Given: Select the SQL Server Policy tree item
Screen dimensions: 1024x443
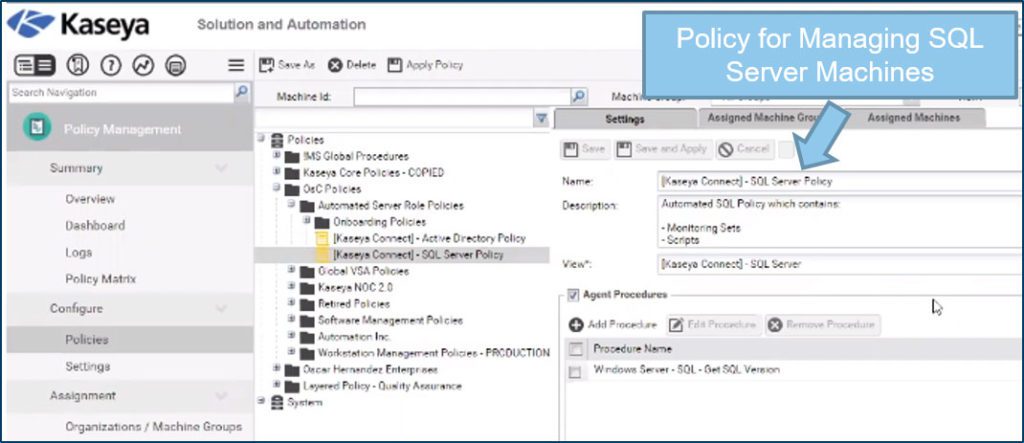Looking at the screenshot, I should (x=418, y=255).
